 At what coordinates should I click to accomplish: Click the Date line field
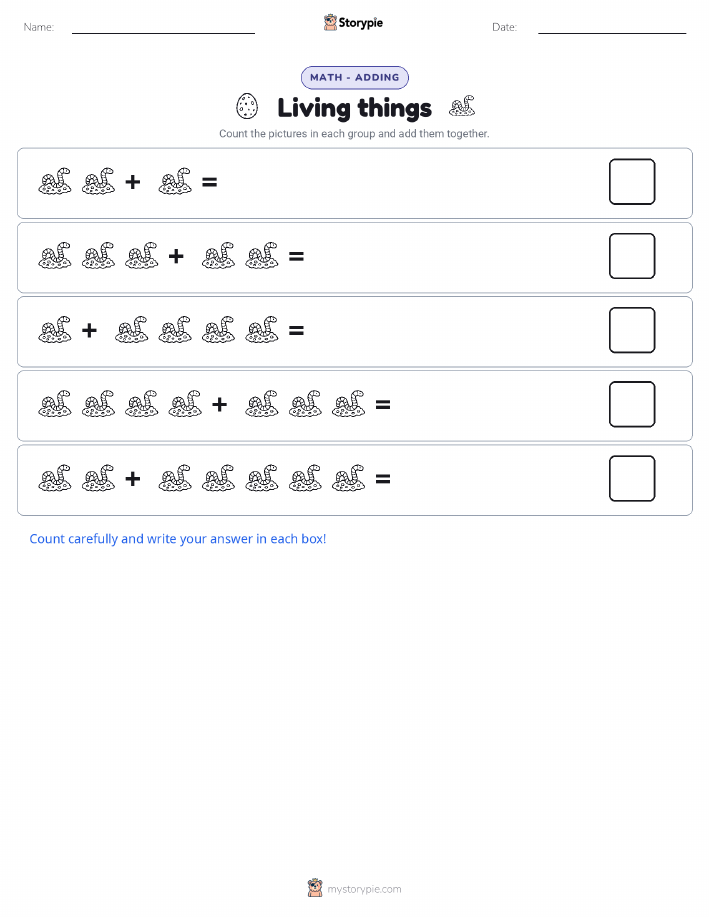[x=612, y=28]
